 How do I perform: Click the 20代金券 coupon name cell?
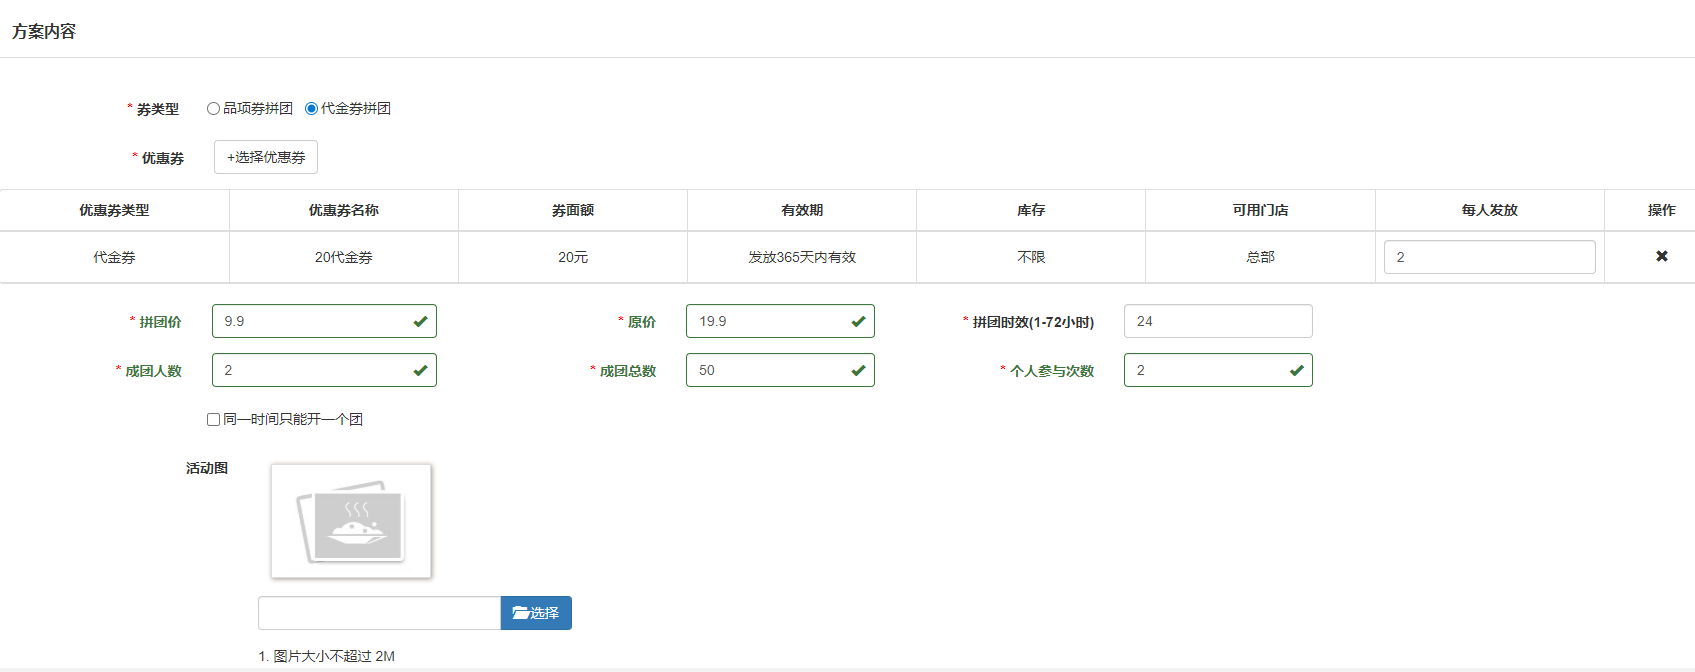click(x=343, y=257)
